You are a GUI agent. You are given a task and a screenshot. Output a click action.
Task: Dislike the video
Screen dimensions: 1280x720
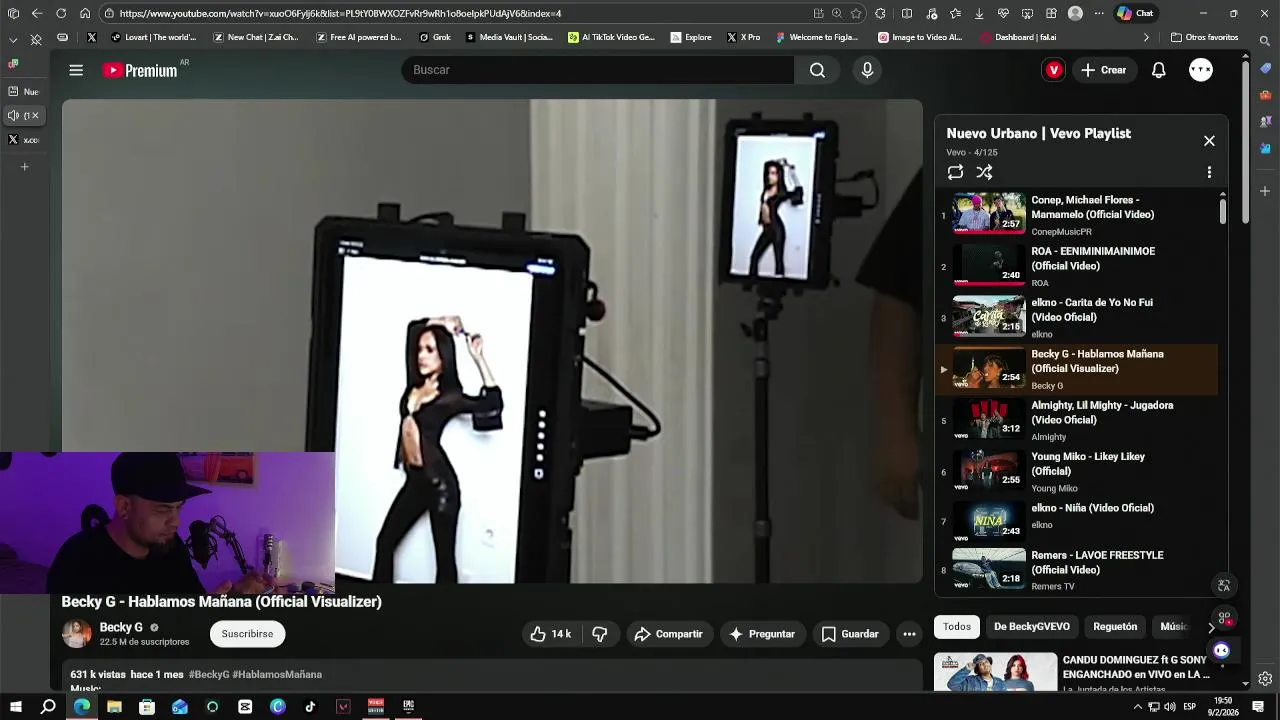599,634
